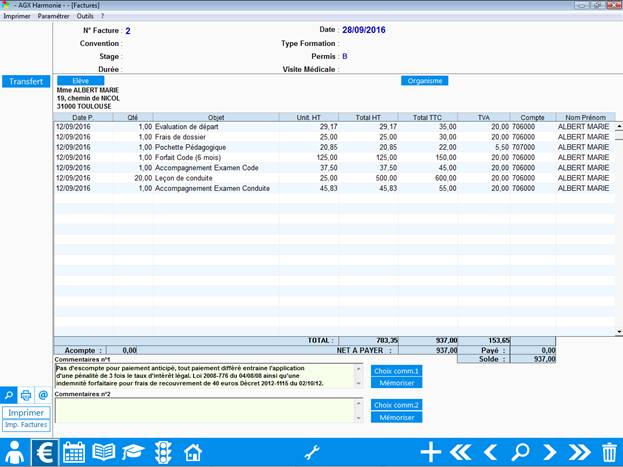Click Choix comm.1 button
Image resolution: width=623 pixels, height=467 pixels.
(x=397, y=371)
